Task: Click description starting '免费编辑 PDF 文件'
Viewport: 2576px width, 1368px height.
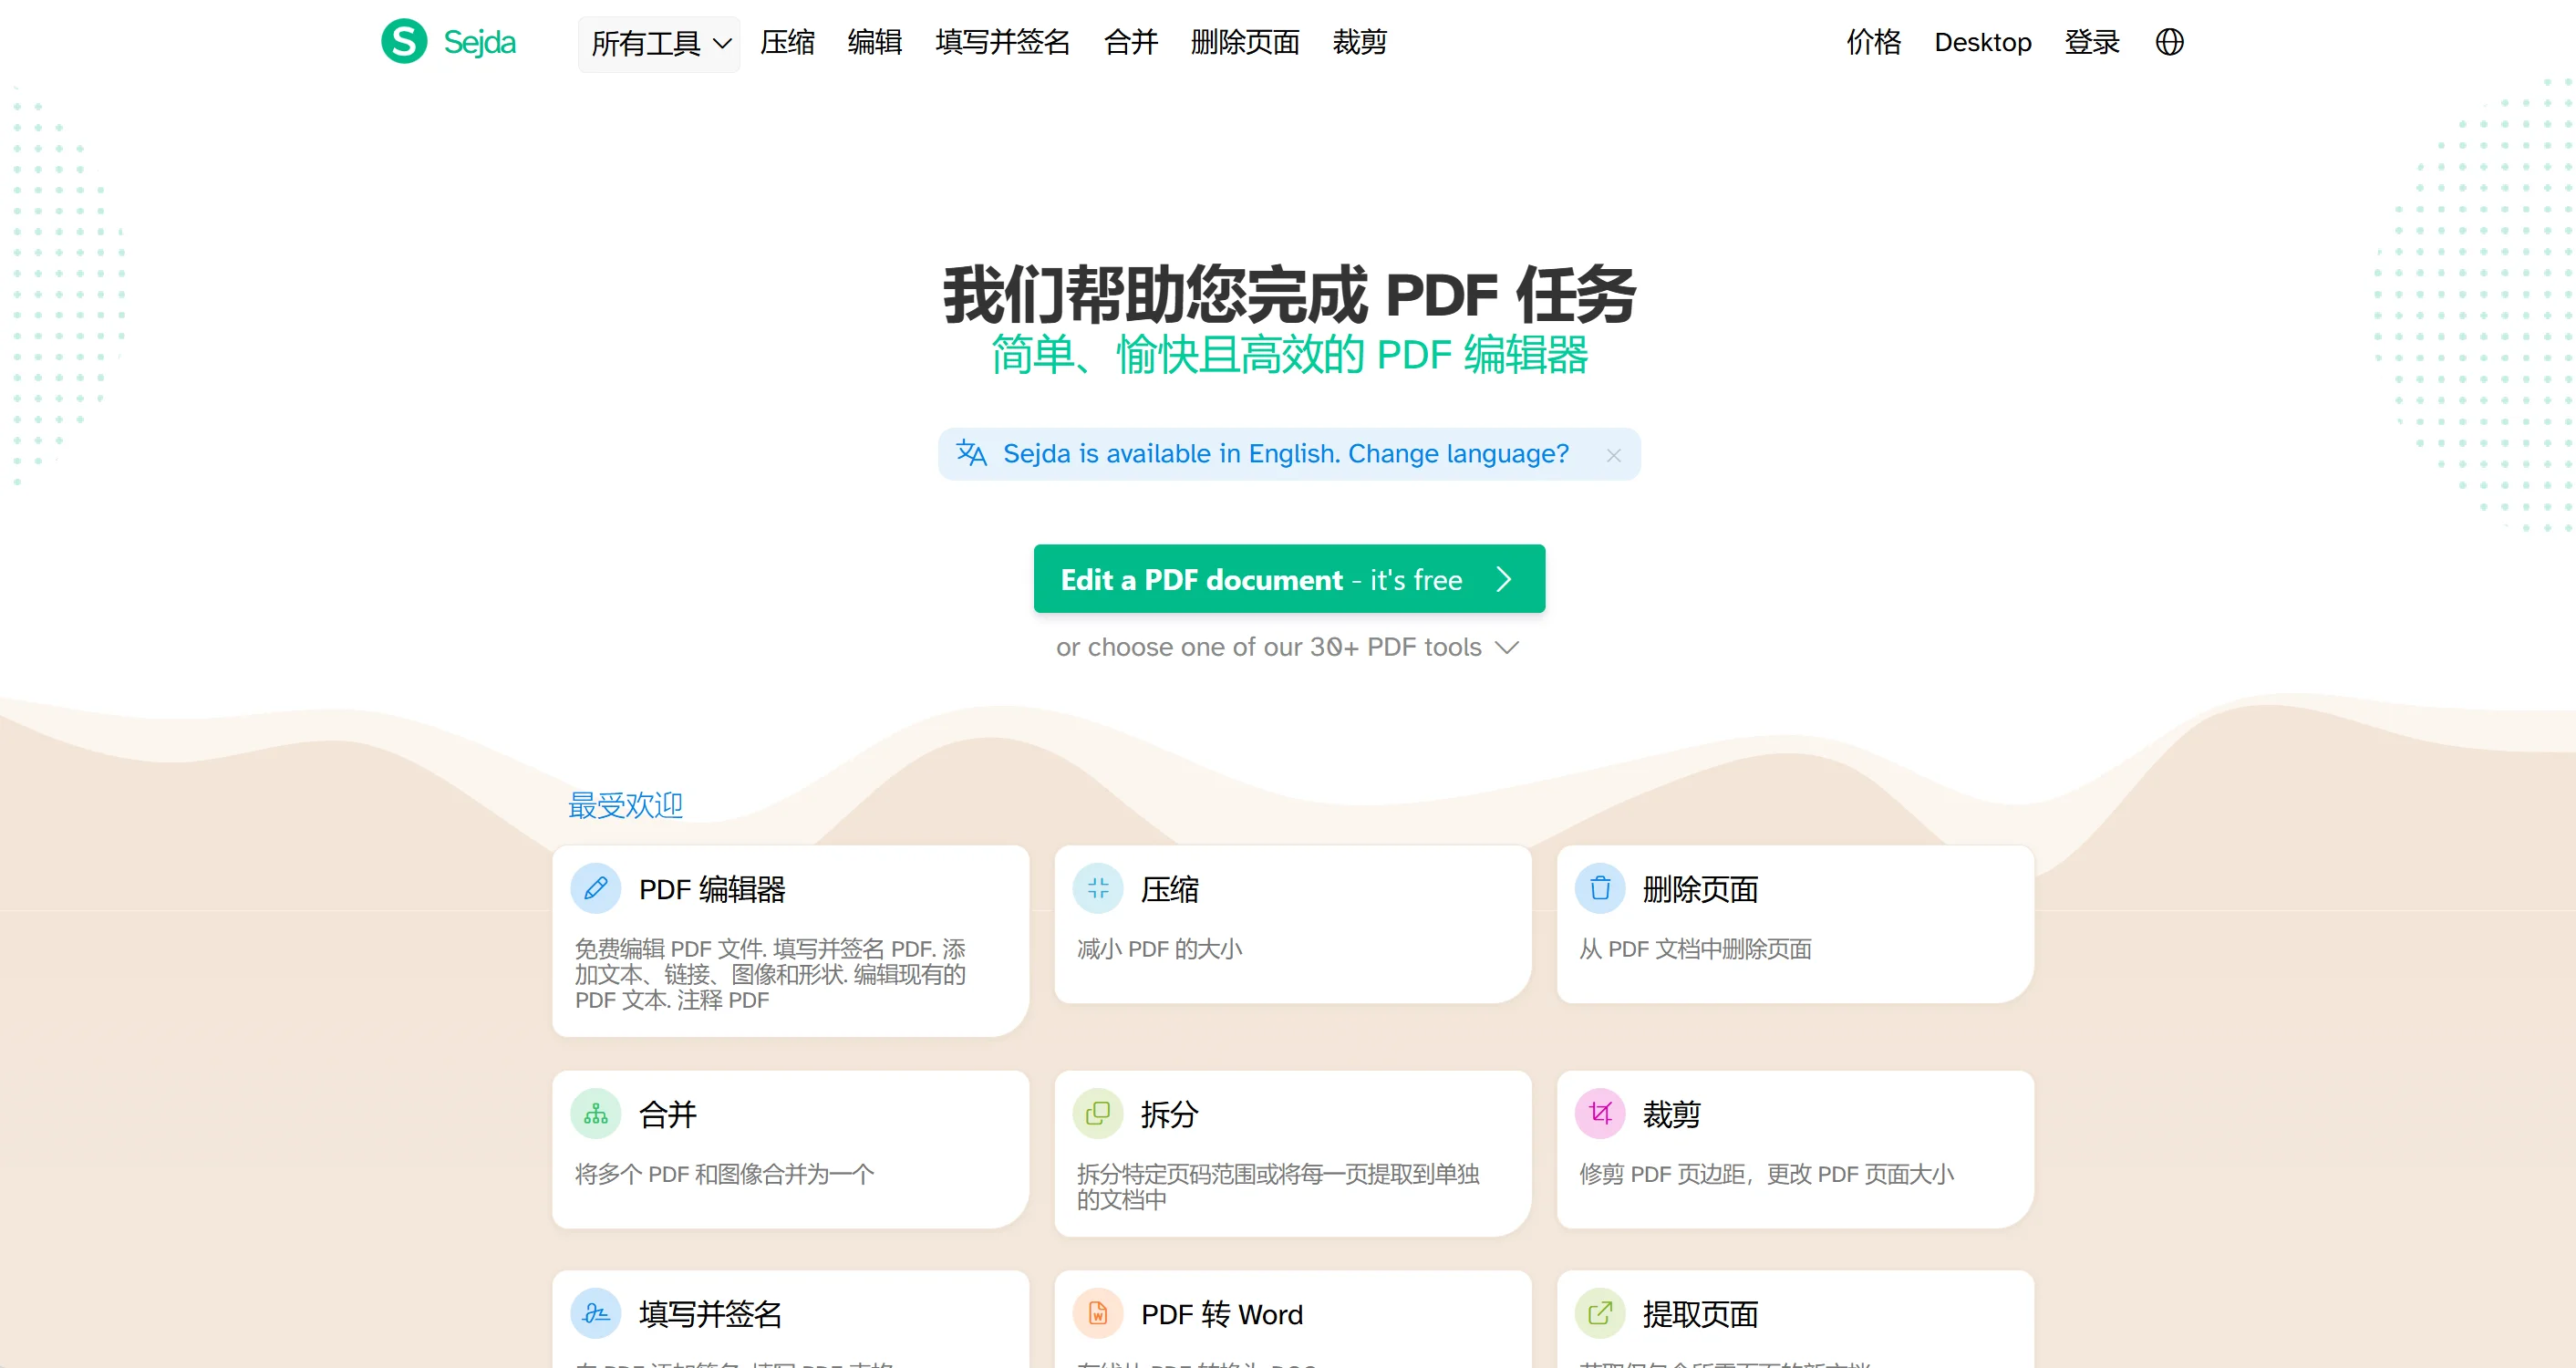Action: tap(770, 974)
